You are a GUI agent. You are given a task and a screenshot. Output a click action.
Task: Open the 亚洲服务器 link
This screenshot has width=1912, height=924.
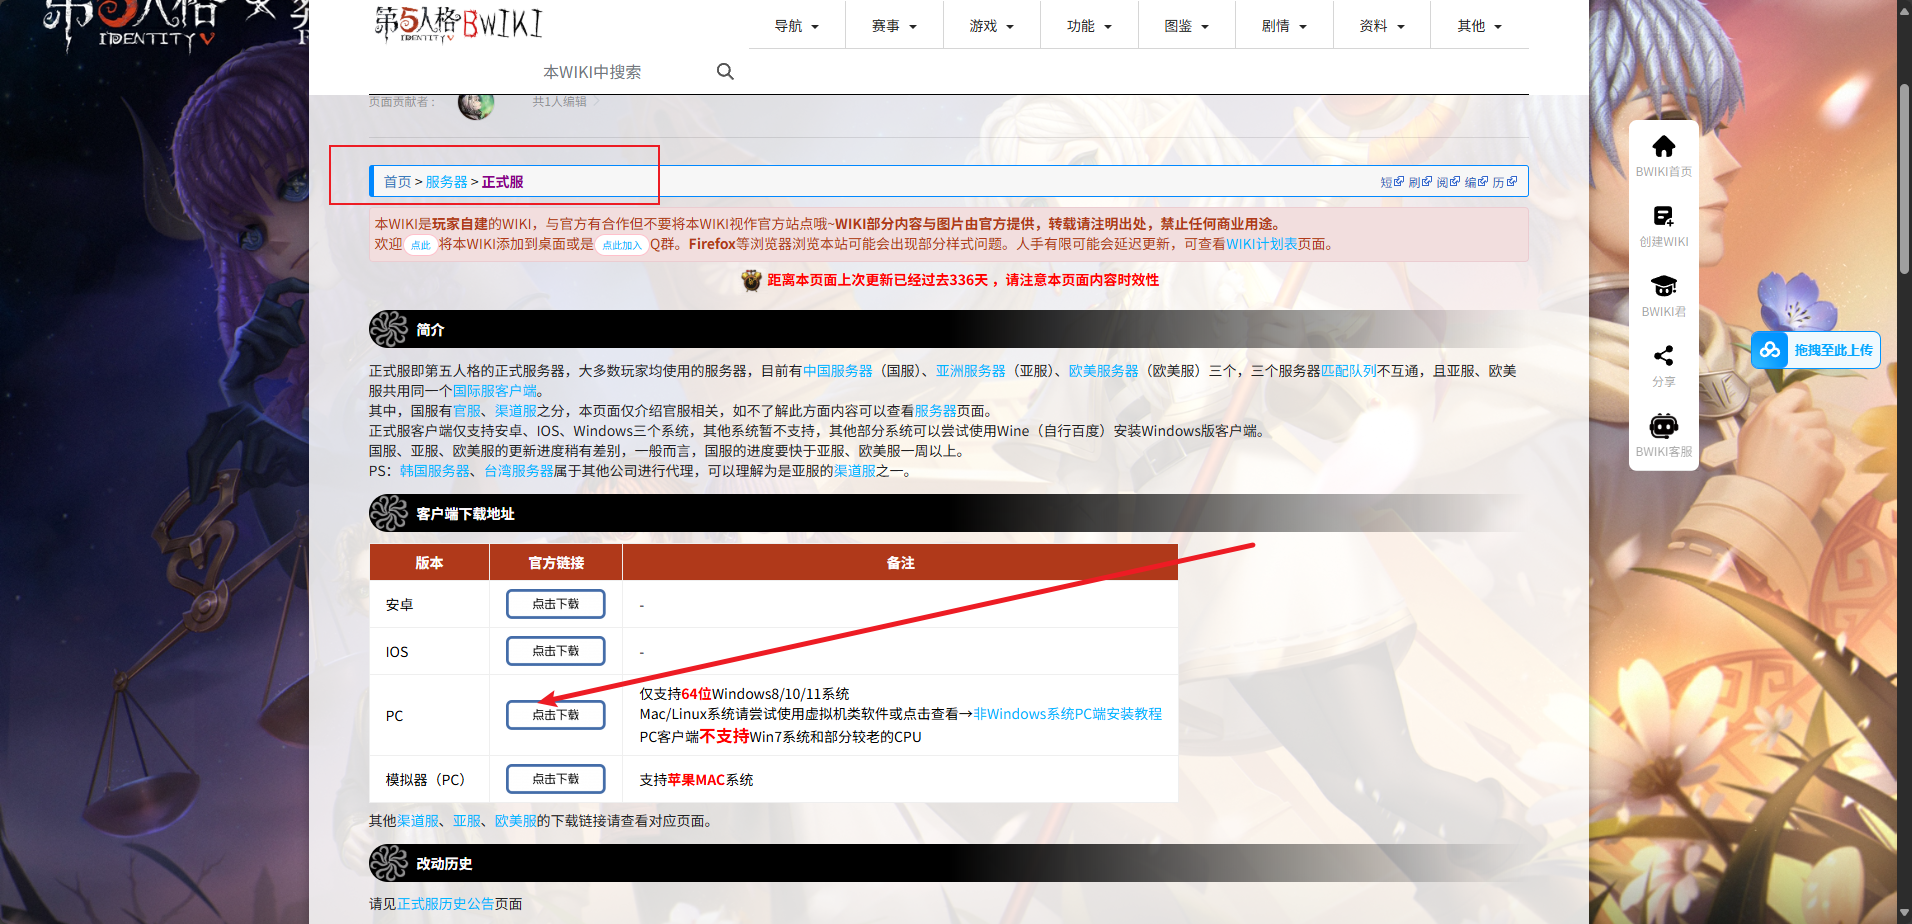[x=970, y=371]
